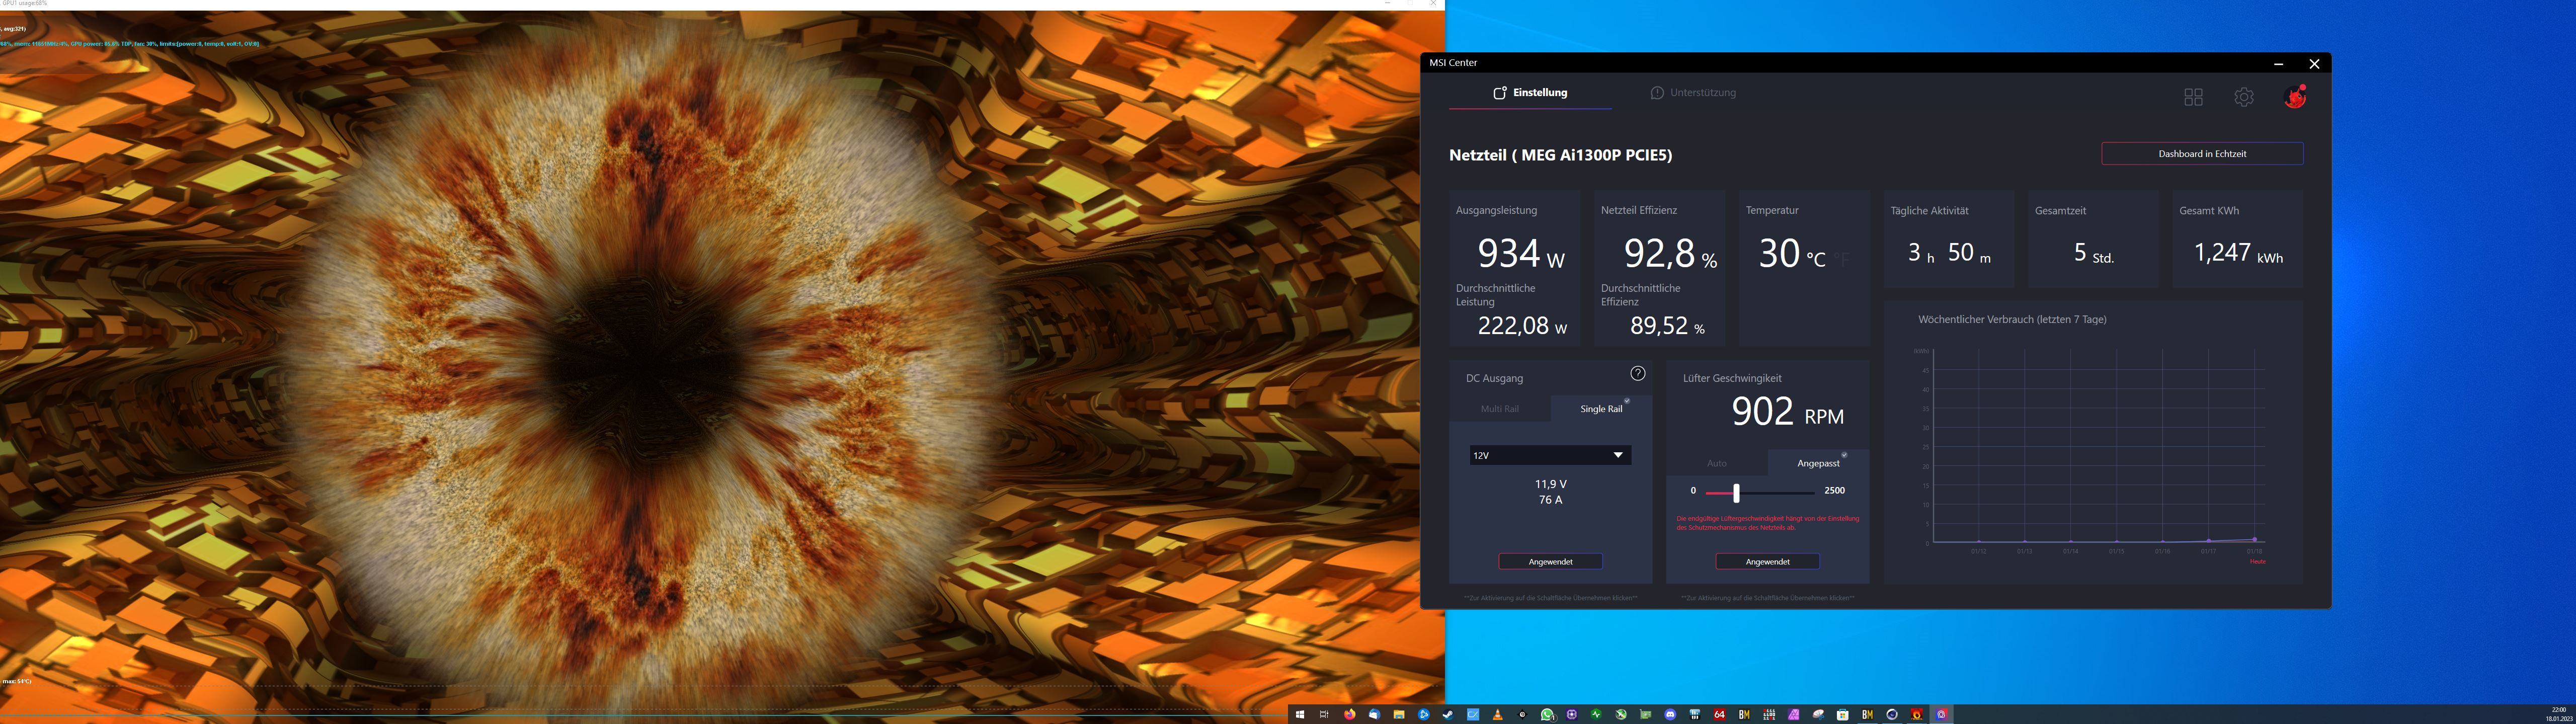Switch to the Unterstützung tab

tap(1693, 93)
